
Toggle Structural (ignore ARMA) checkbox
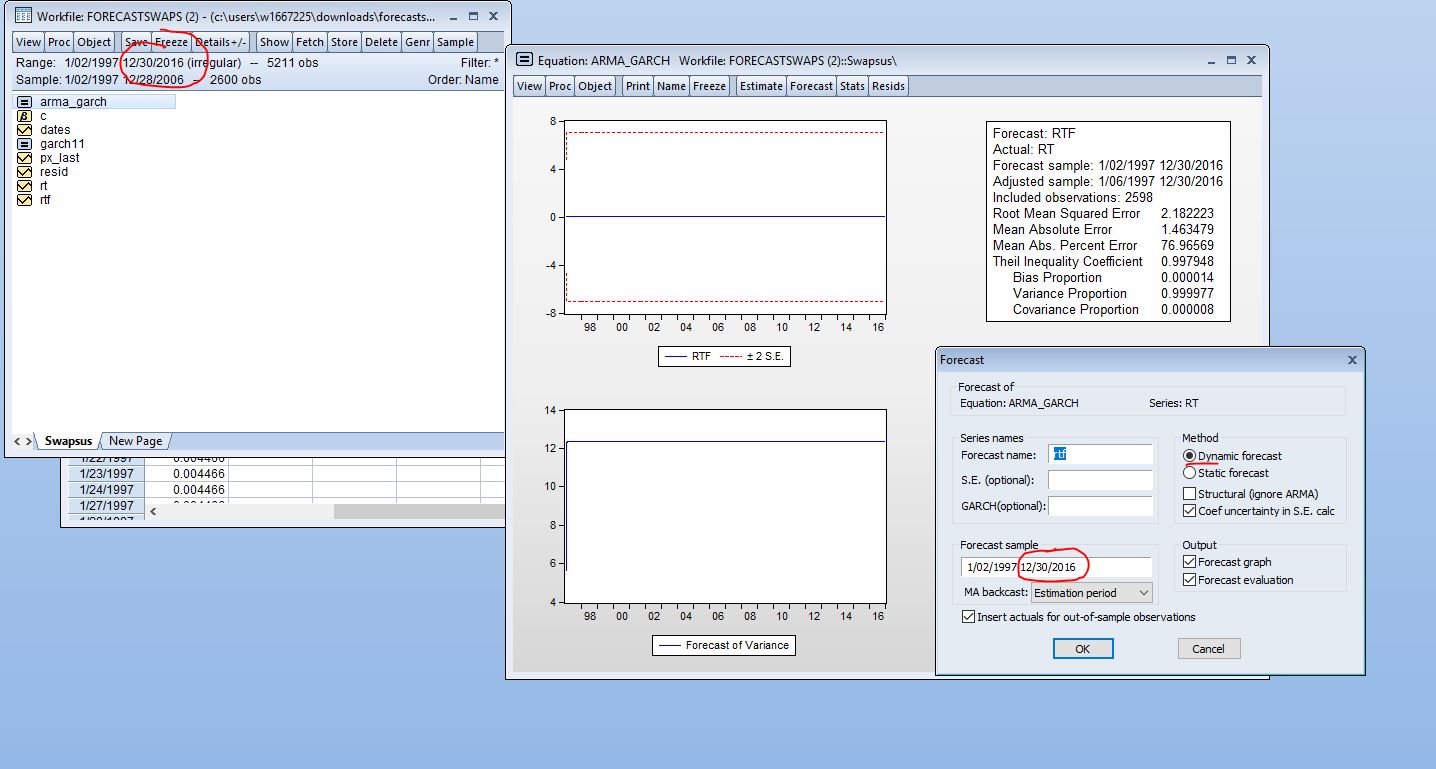[x=1189, y=494]
